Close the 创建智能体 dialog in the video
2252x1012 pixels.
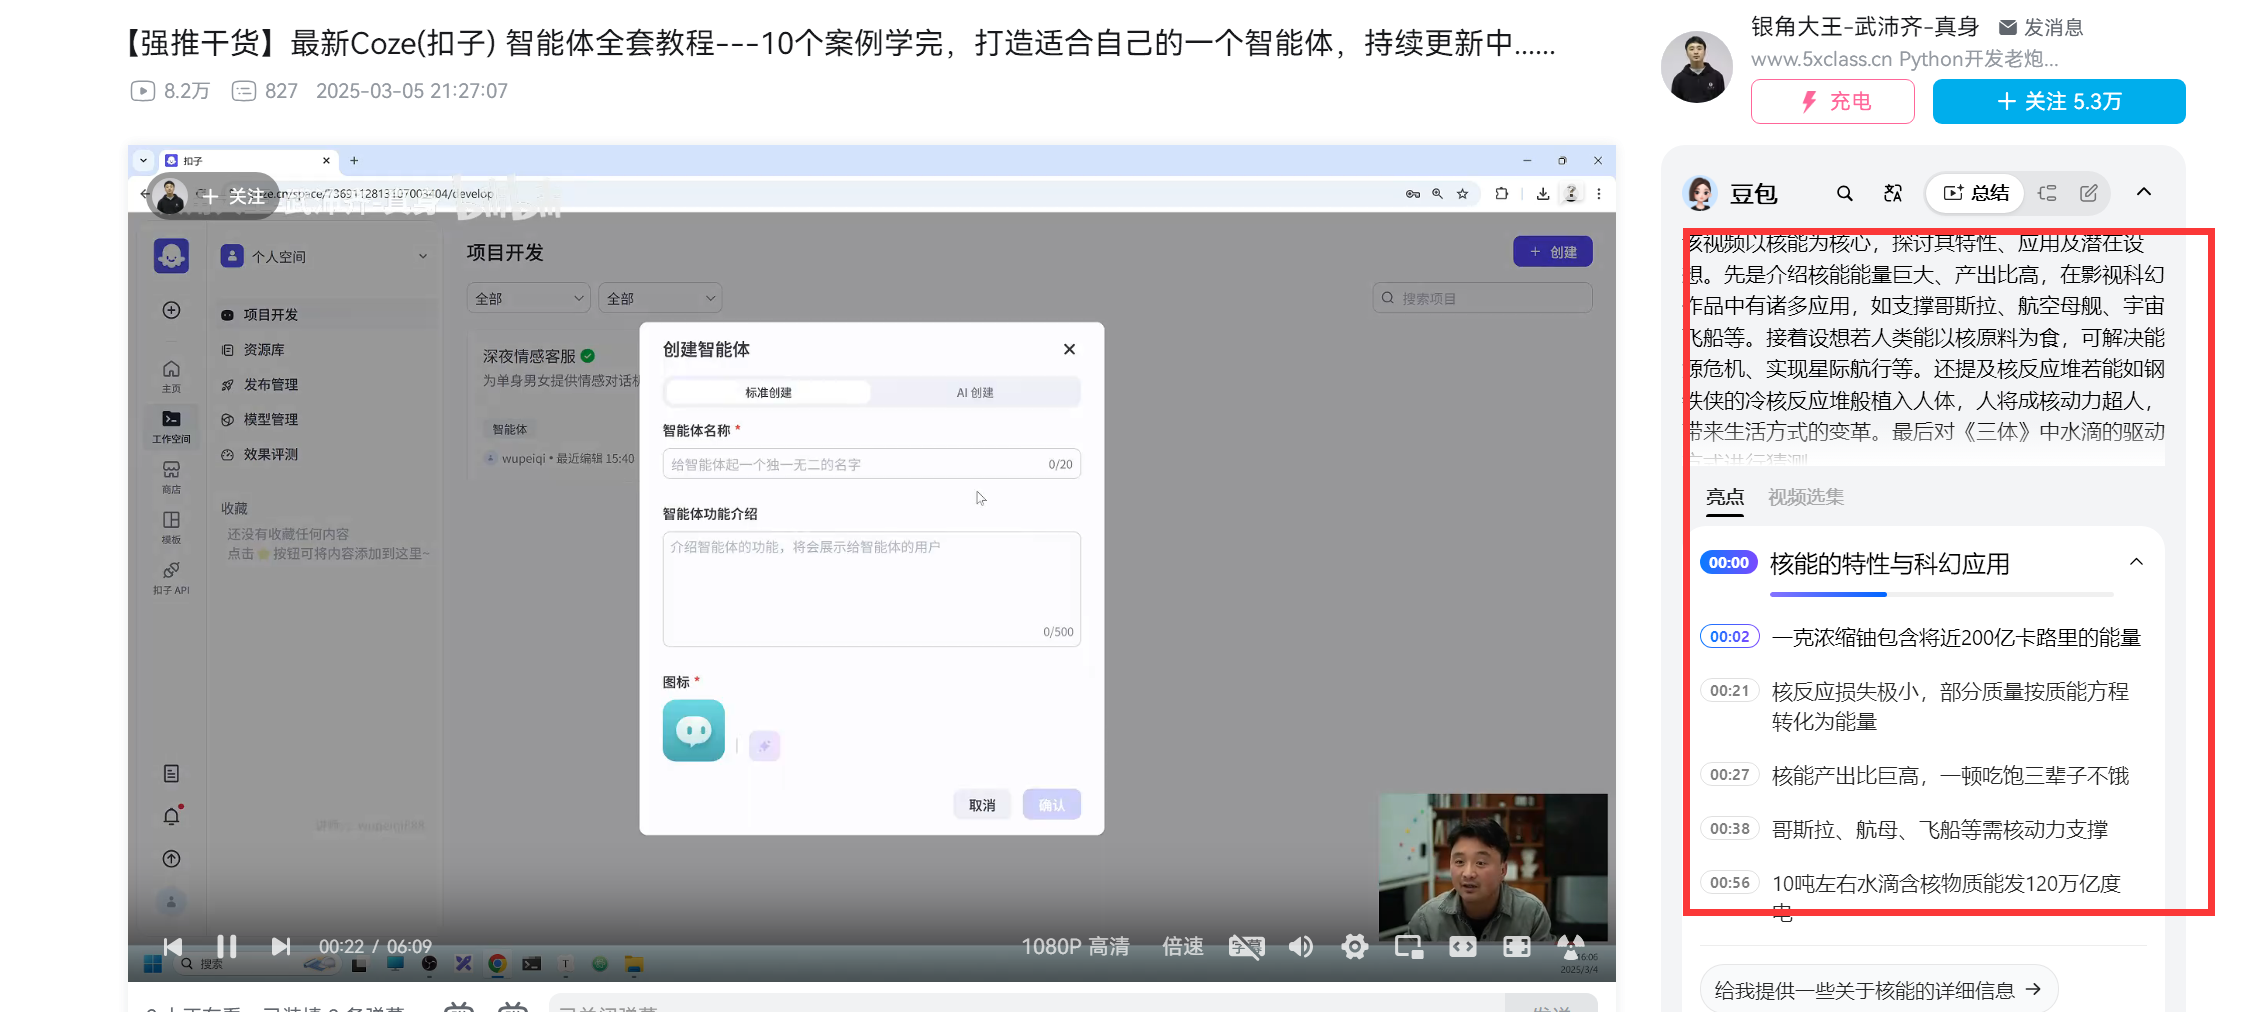tap(1069, 349)
